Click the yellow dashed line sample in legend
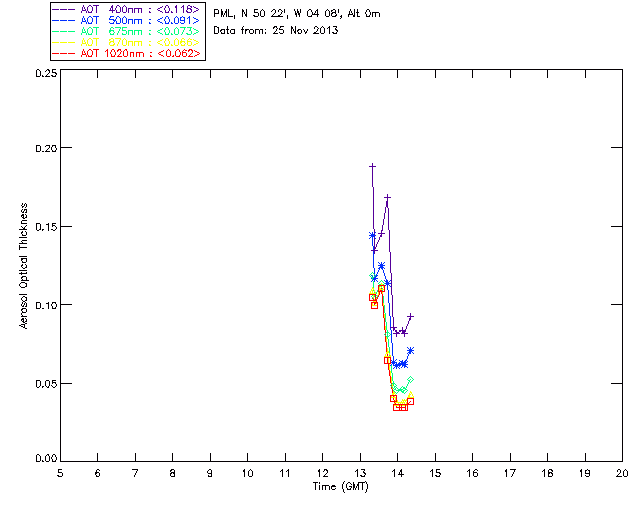The height and width of the screenshot is (512, 640). pos(64,42)
